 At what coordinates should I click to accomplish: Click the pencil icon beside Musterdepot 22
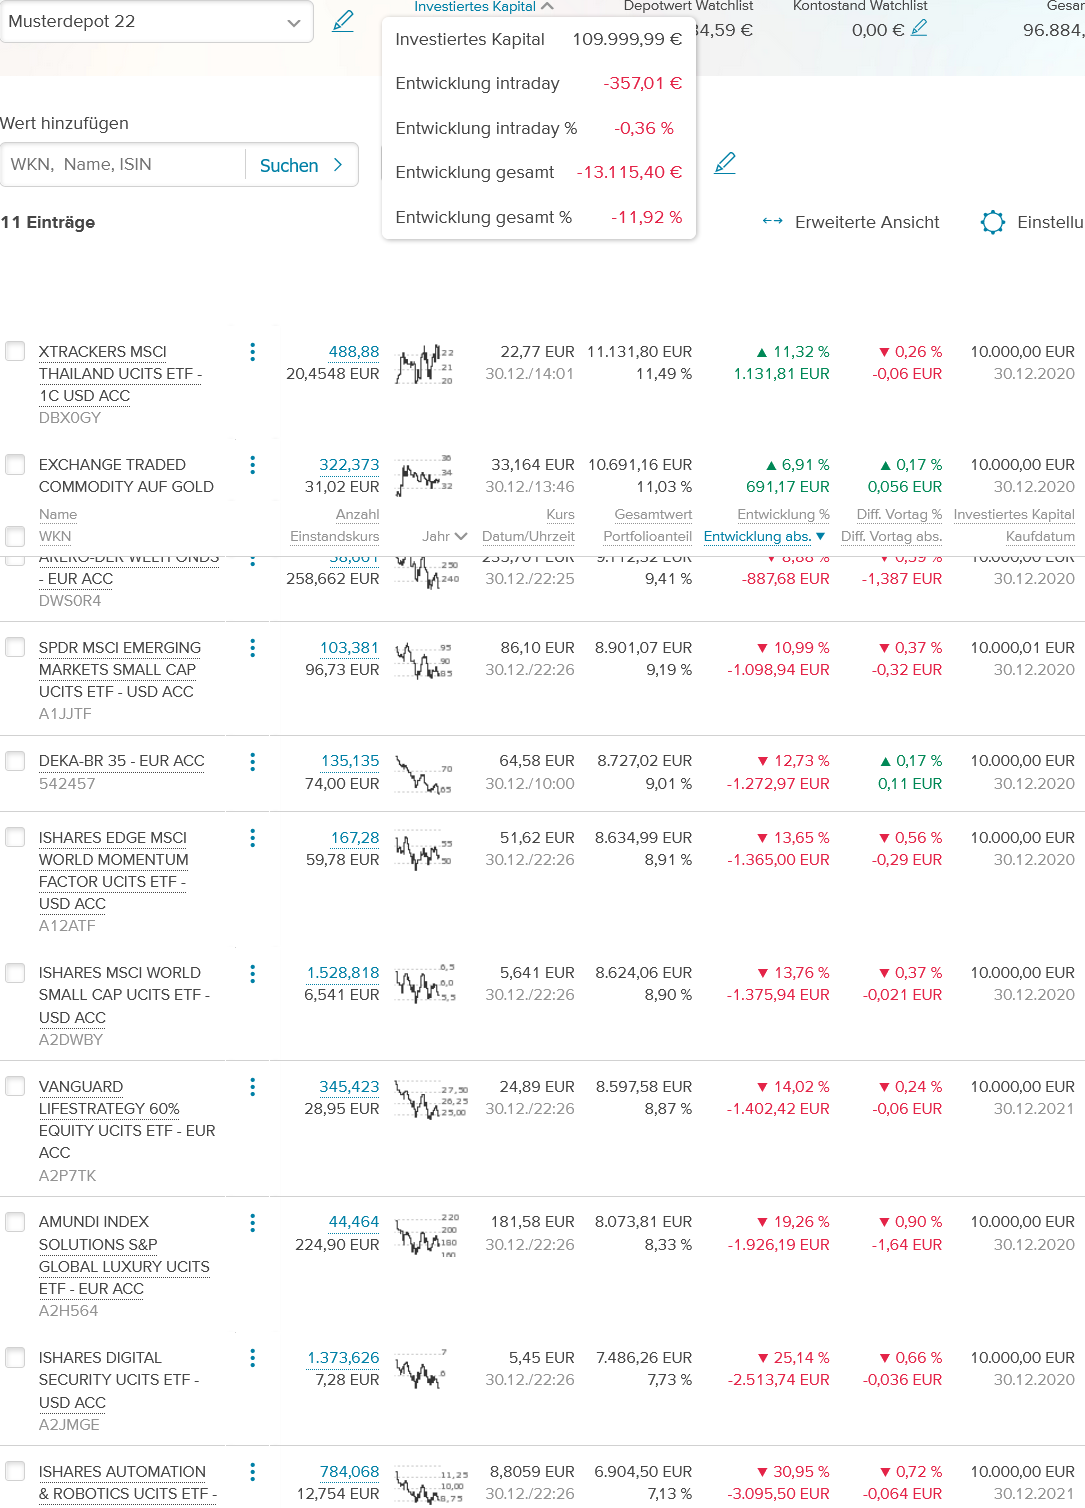coord(343,21)
